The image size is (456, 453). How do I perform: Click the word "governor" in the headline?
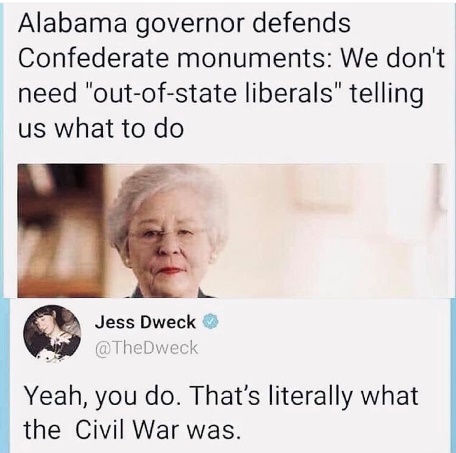(x=190, y=26)
